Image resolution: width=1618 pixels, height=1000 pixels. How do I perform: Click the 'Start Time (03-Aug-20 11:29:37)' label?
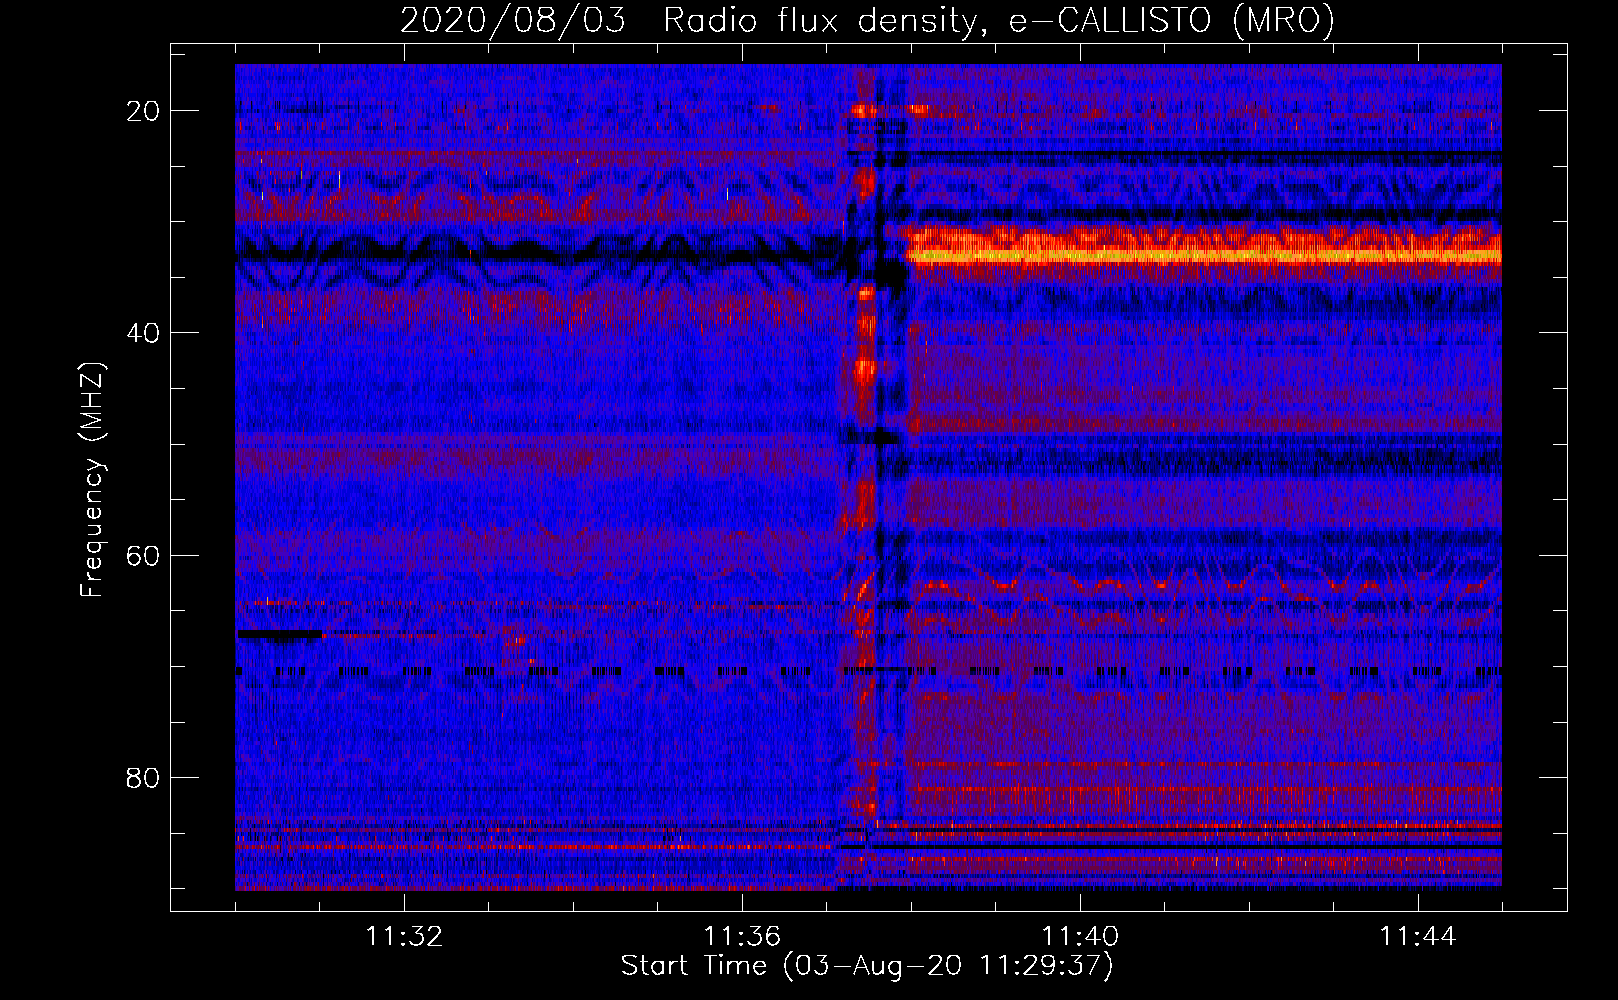[867, 966]
